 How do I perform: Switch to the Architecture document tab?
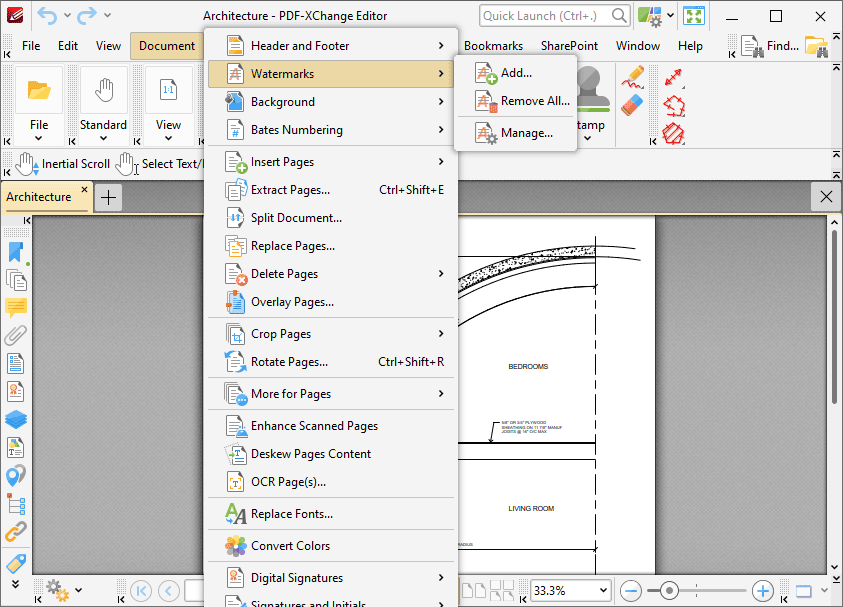(x=39, y=197)
